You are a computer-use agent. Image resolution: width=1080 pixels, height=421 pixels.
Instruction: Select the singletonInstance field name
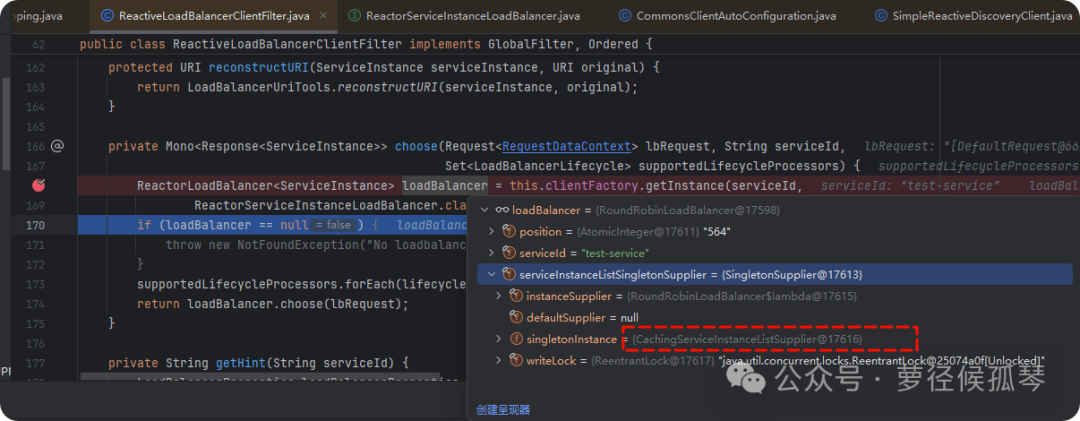571,339
